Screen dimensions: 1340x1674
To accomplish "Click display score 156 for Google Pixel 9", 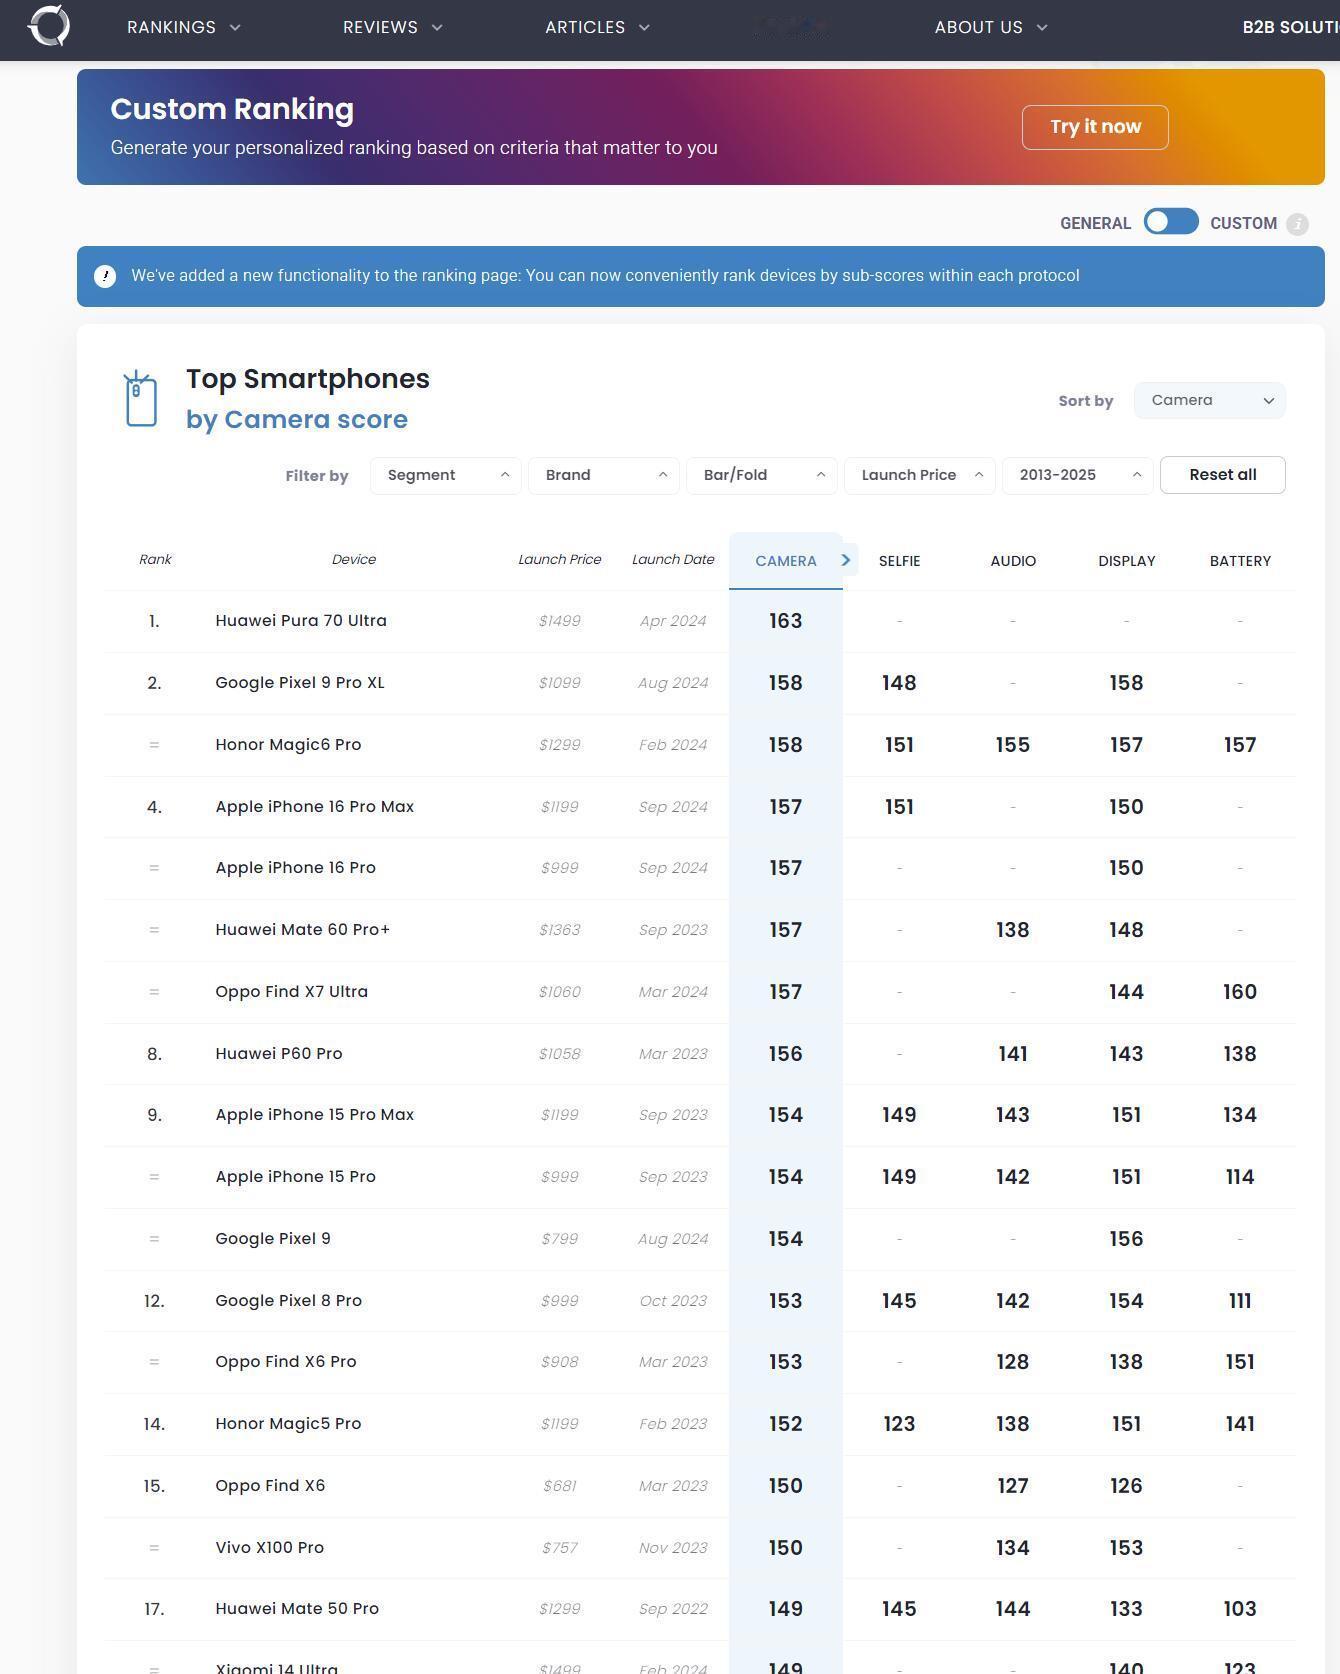I will pyautogui.click(x=1126, y=1239).
